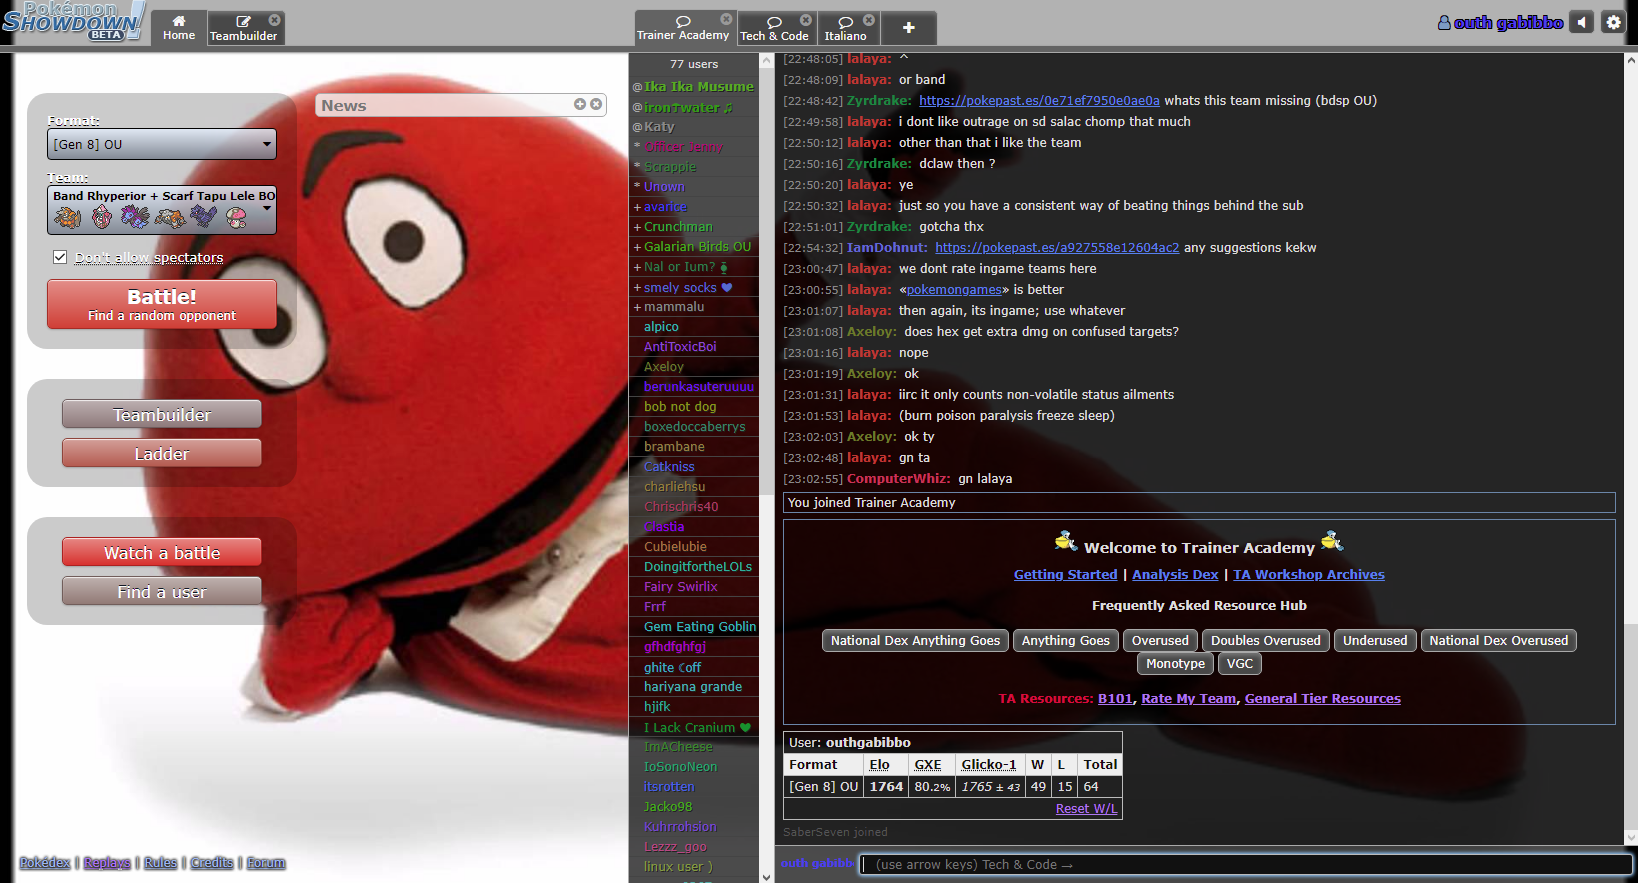Click the outh gabibbo username at top

coord(1500,22)
